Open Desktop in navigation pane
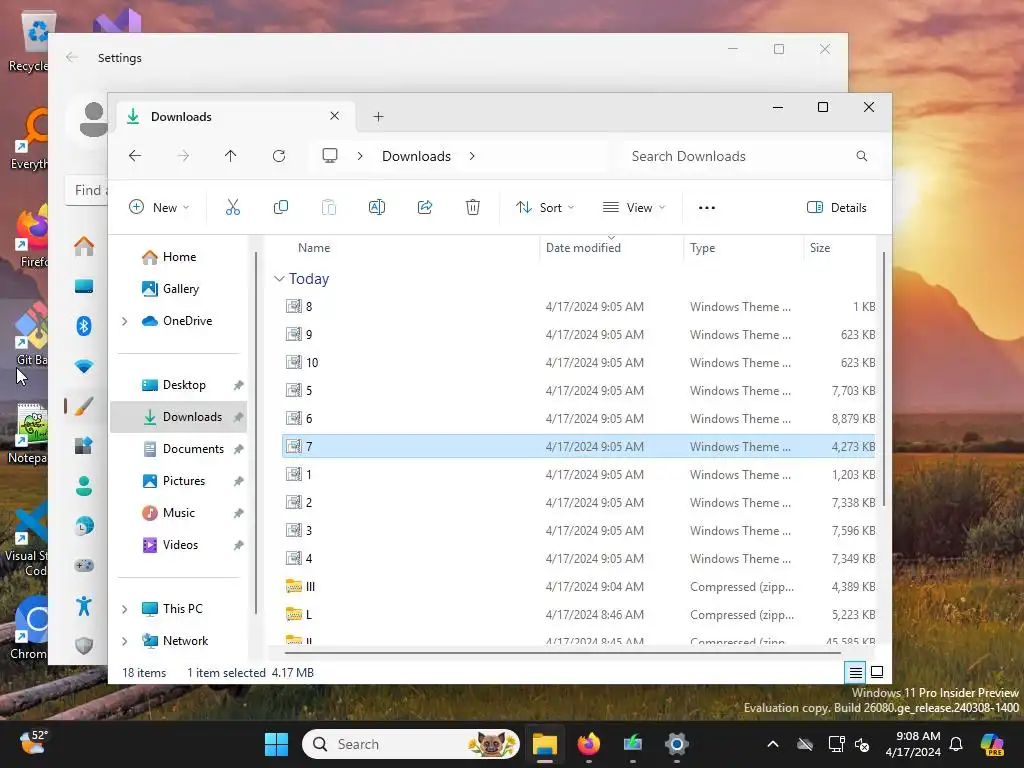 tap(174, 385)
